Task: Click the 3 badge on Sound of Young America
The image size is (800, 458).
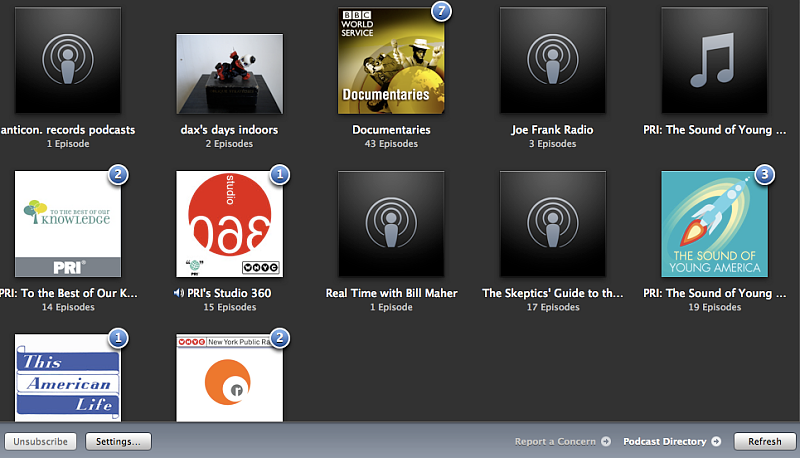Action: pyautogui.click(x=764, y=175)
